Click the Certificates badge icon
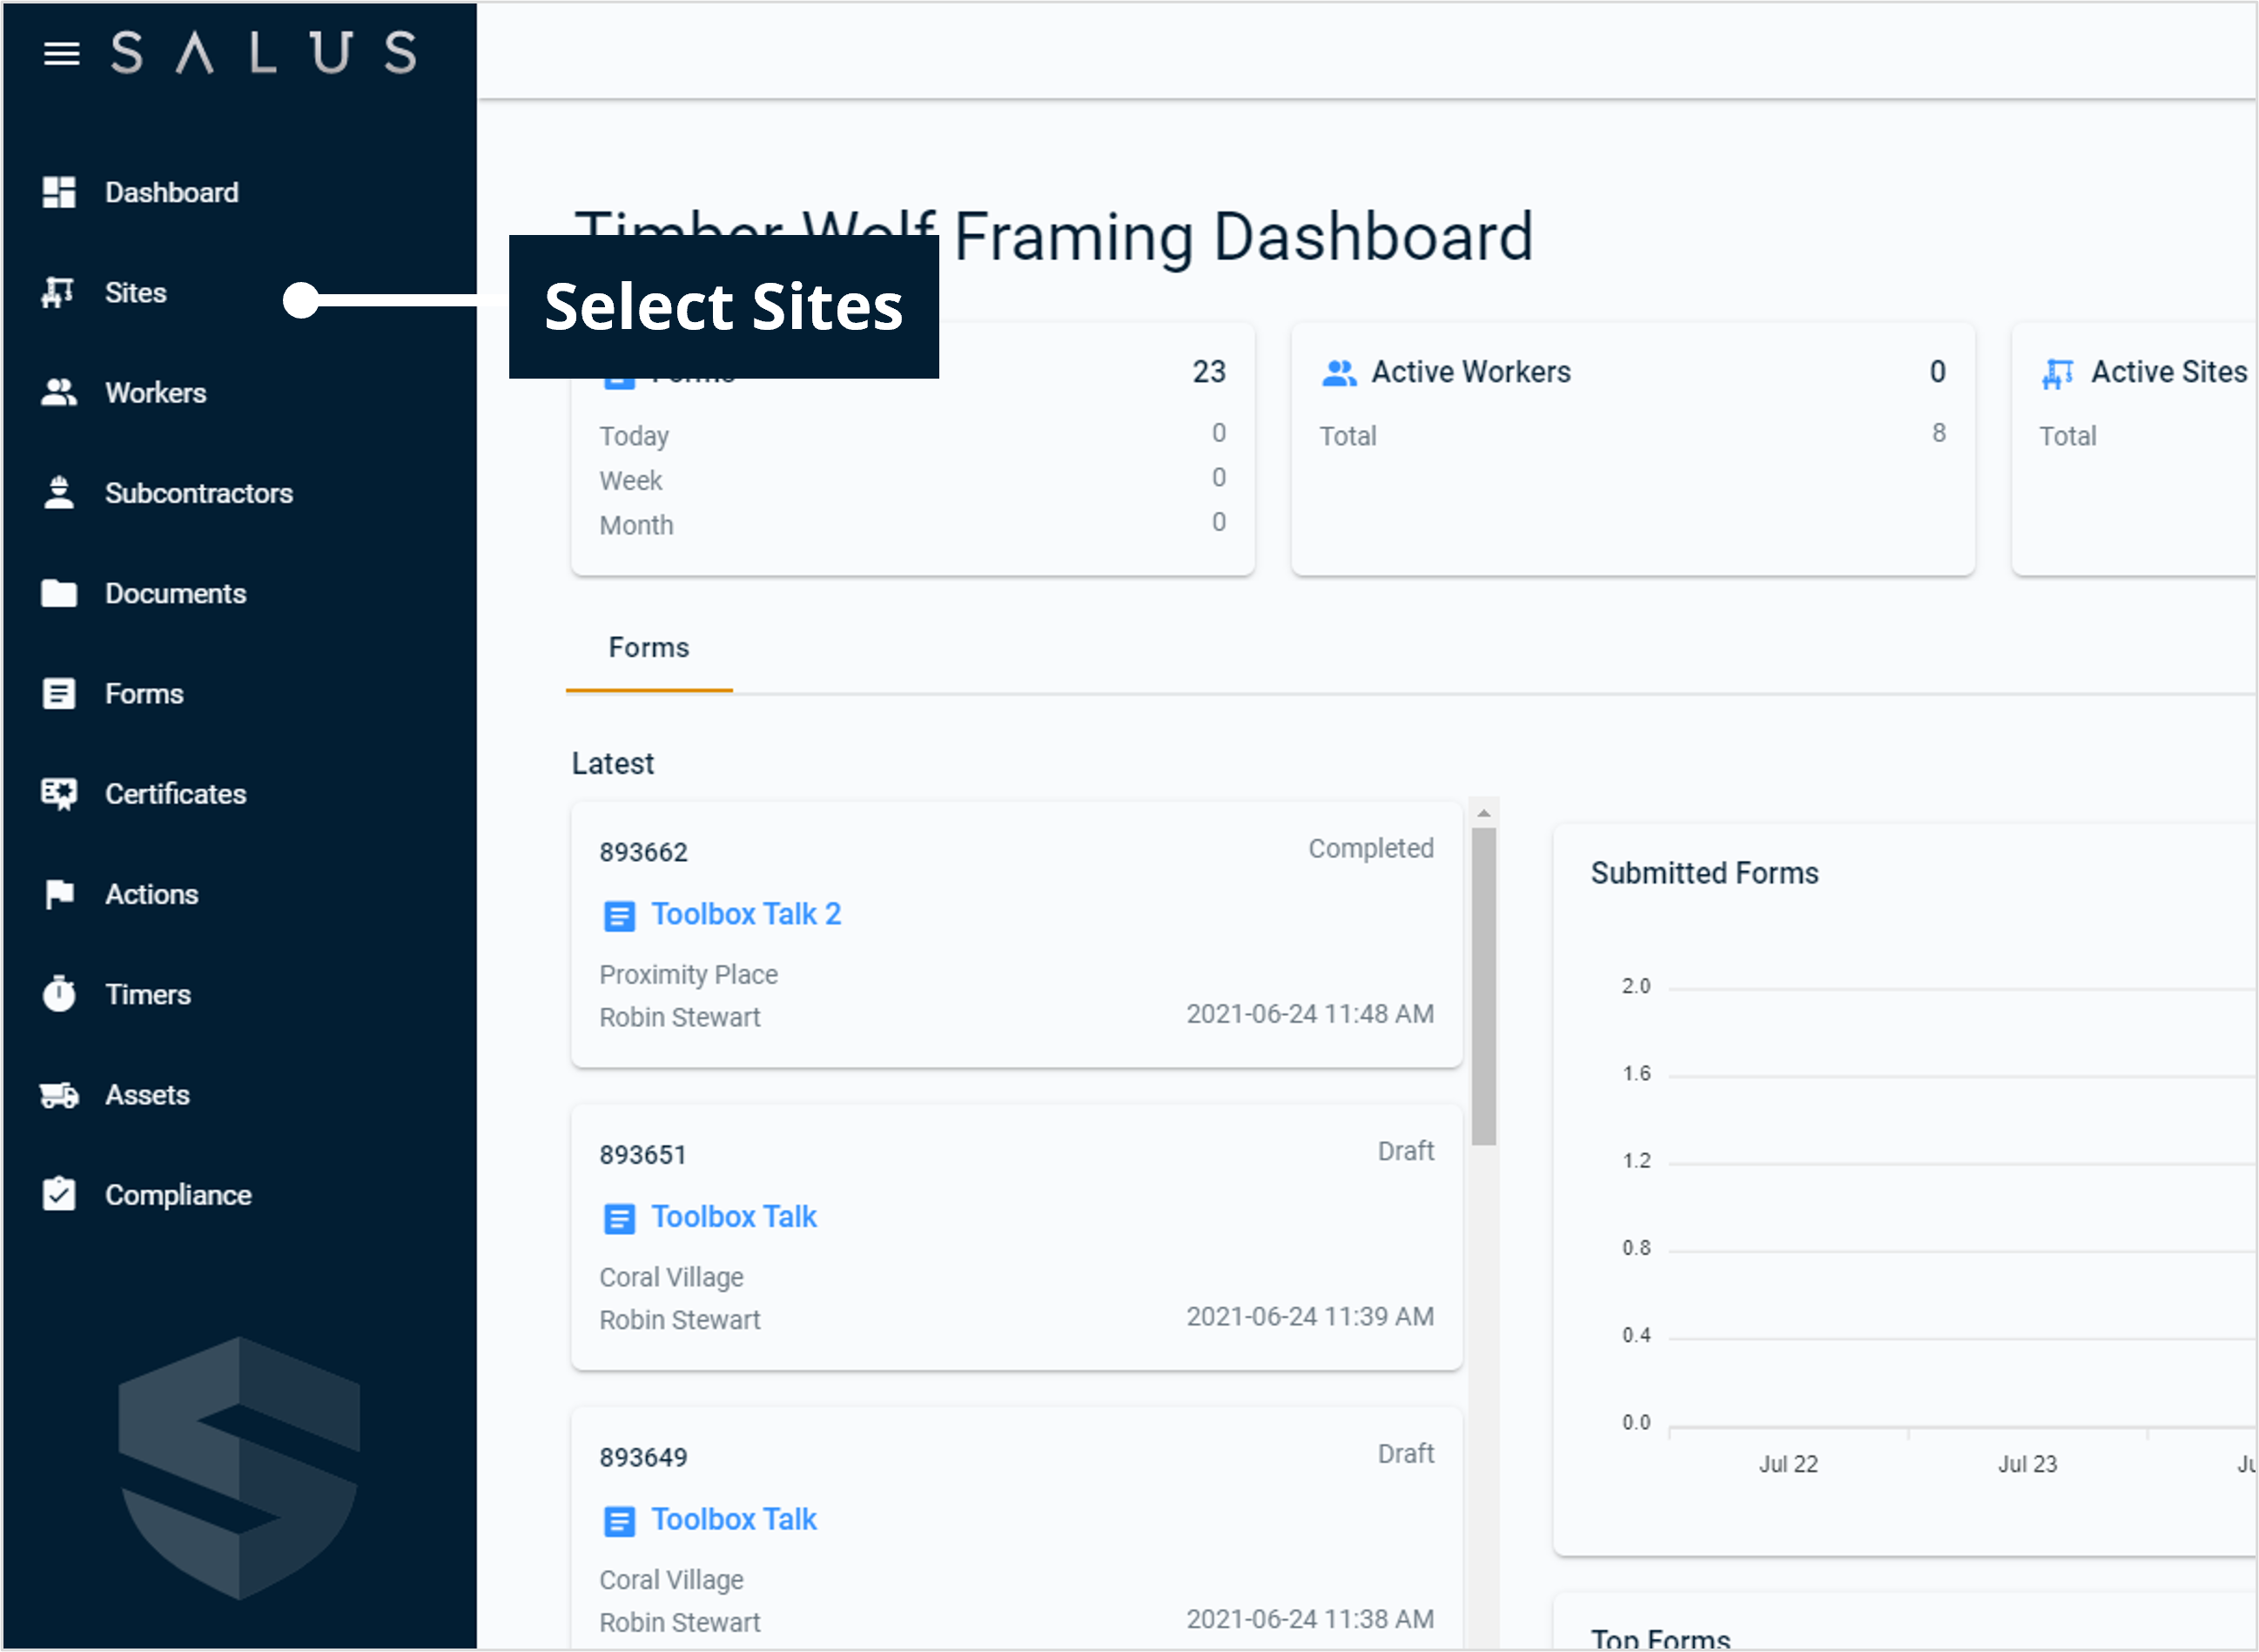The height and width of the screenshot is (1652, 2259). (x=58, y=793)
